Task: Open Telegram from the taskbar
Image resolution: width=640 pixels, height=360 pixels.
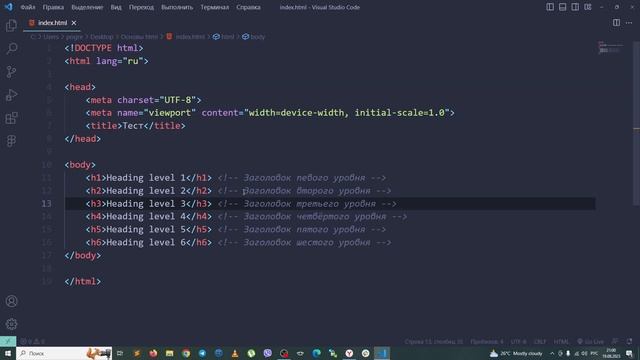Action: pyautogui.click(x=202, y=353)
